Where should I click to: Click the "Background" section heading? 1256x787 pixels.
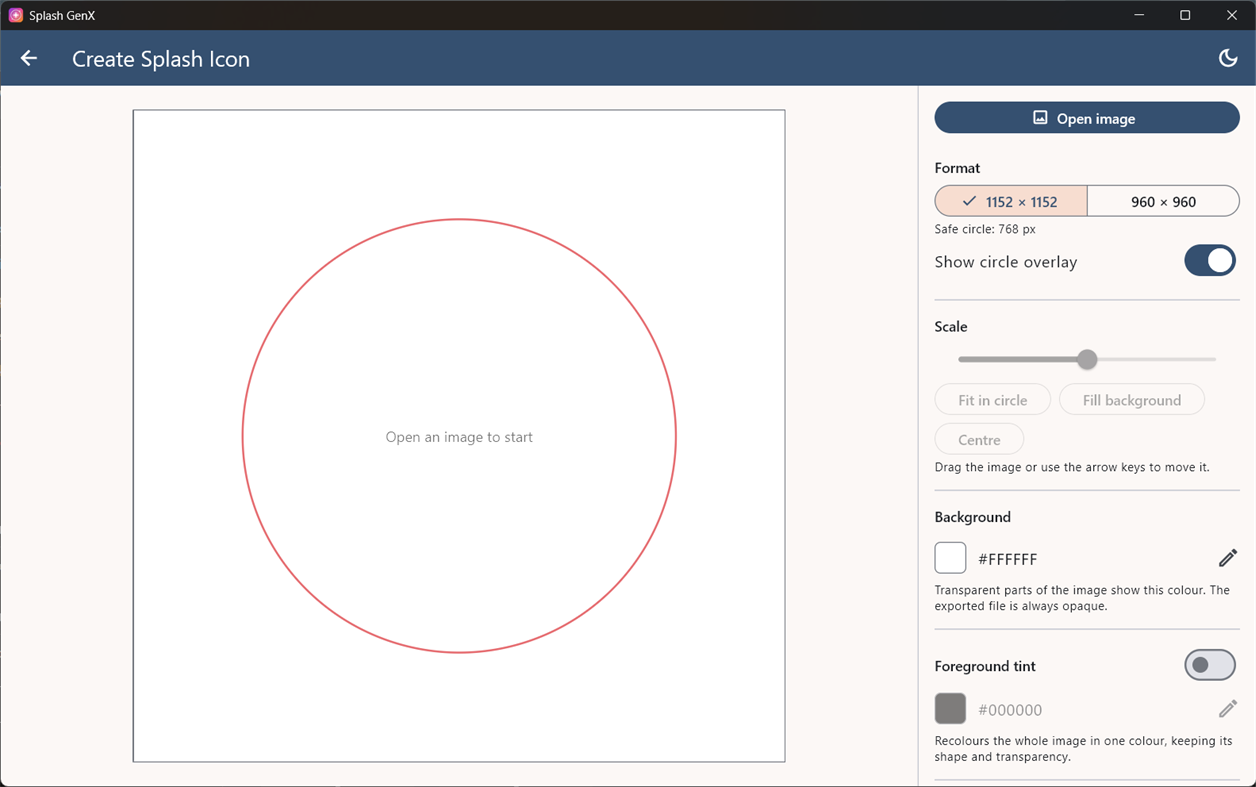973,517
